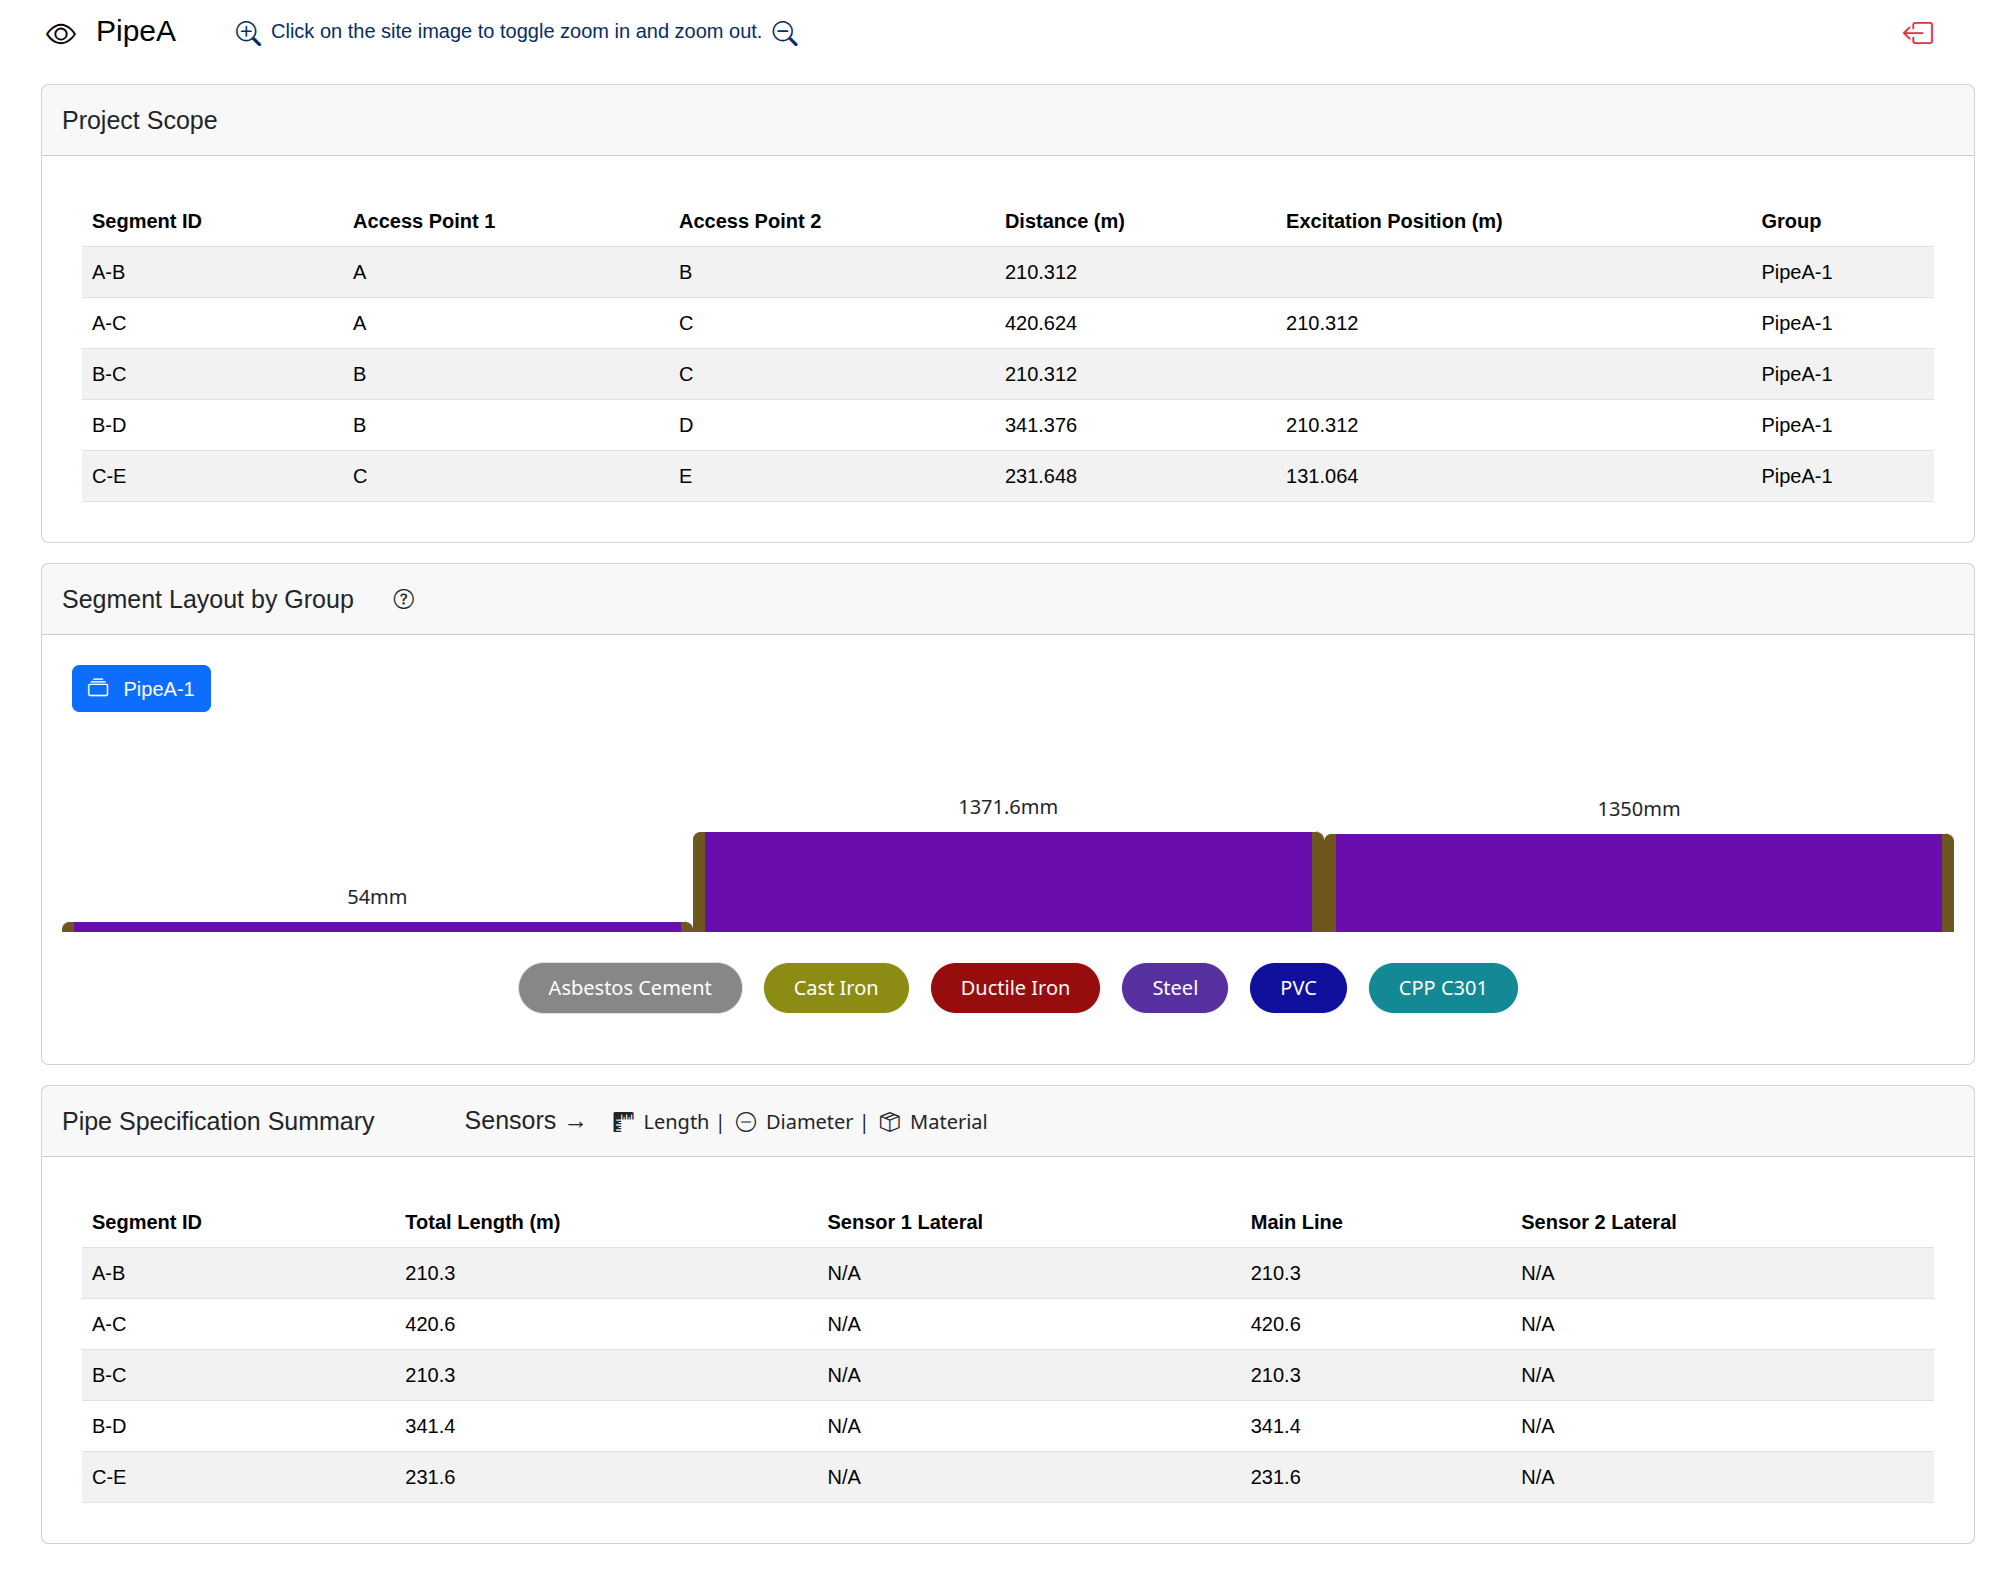
Task: Open the help question-mark icon near Segment Layout
Action: [404, 599]
